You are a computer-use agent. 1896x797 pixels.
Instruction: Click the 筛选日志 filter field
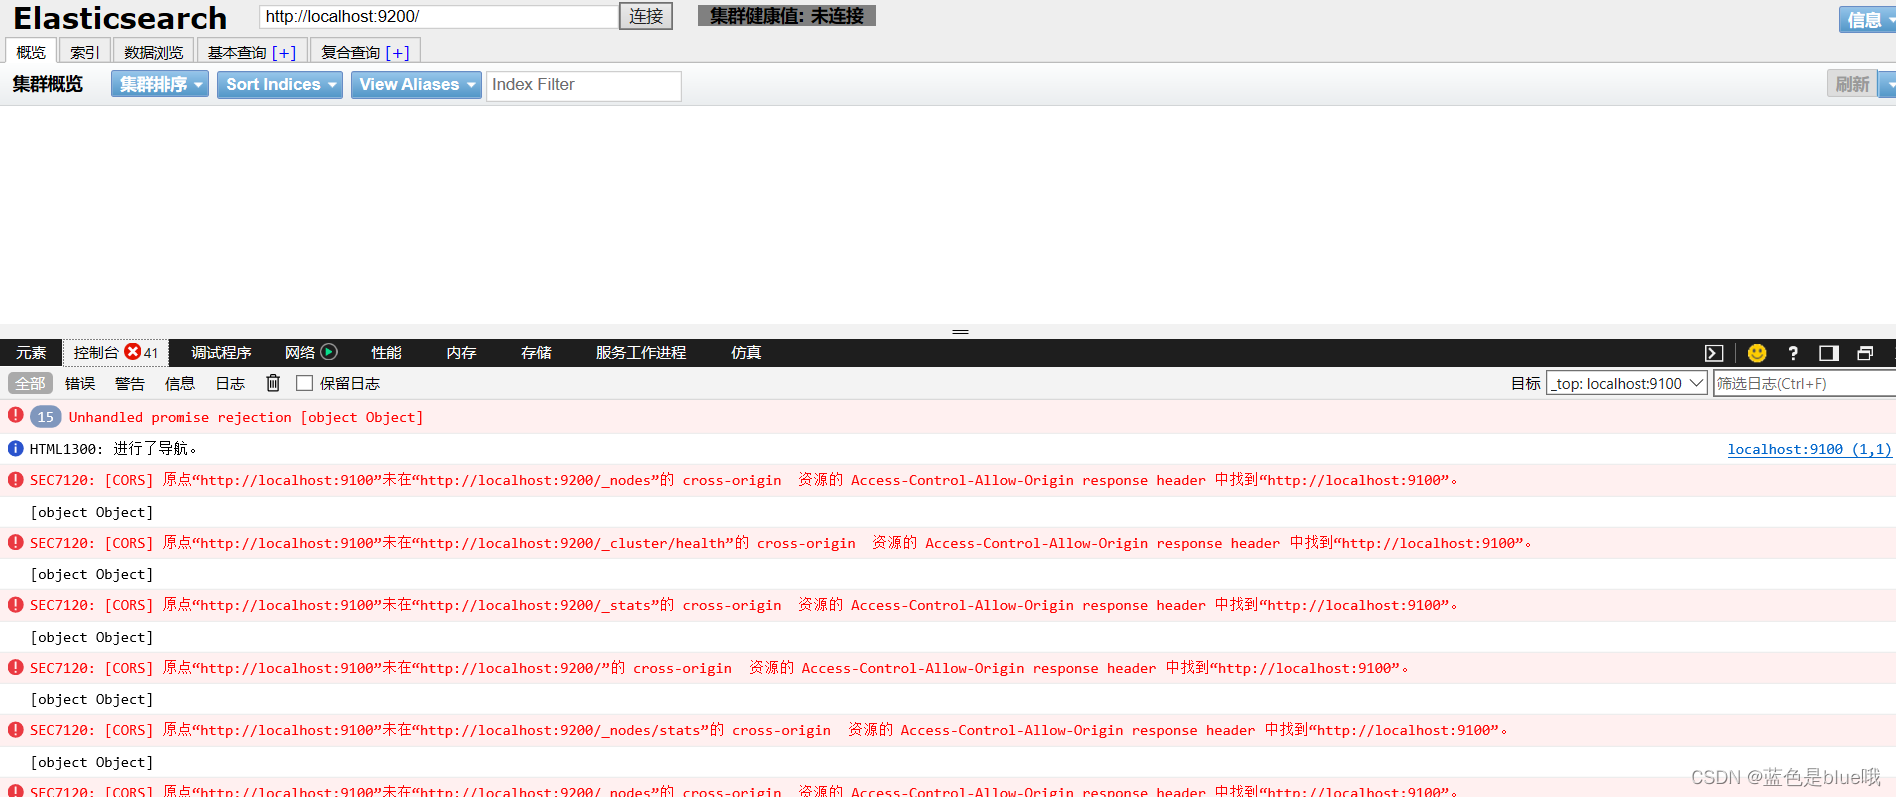[x=1805, y=383]
